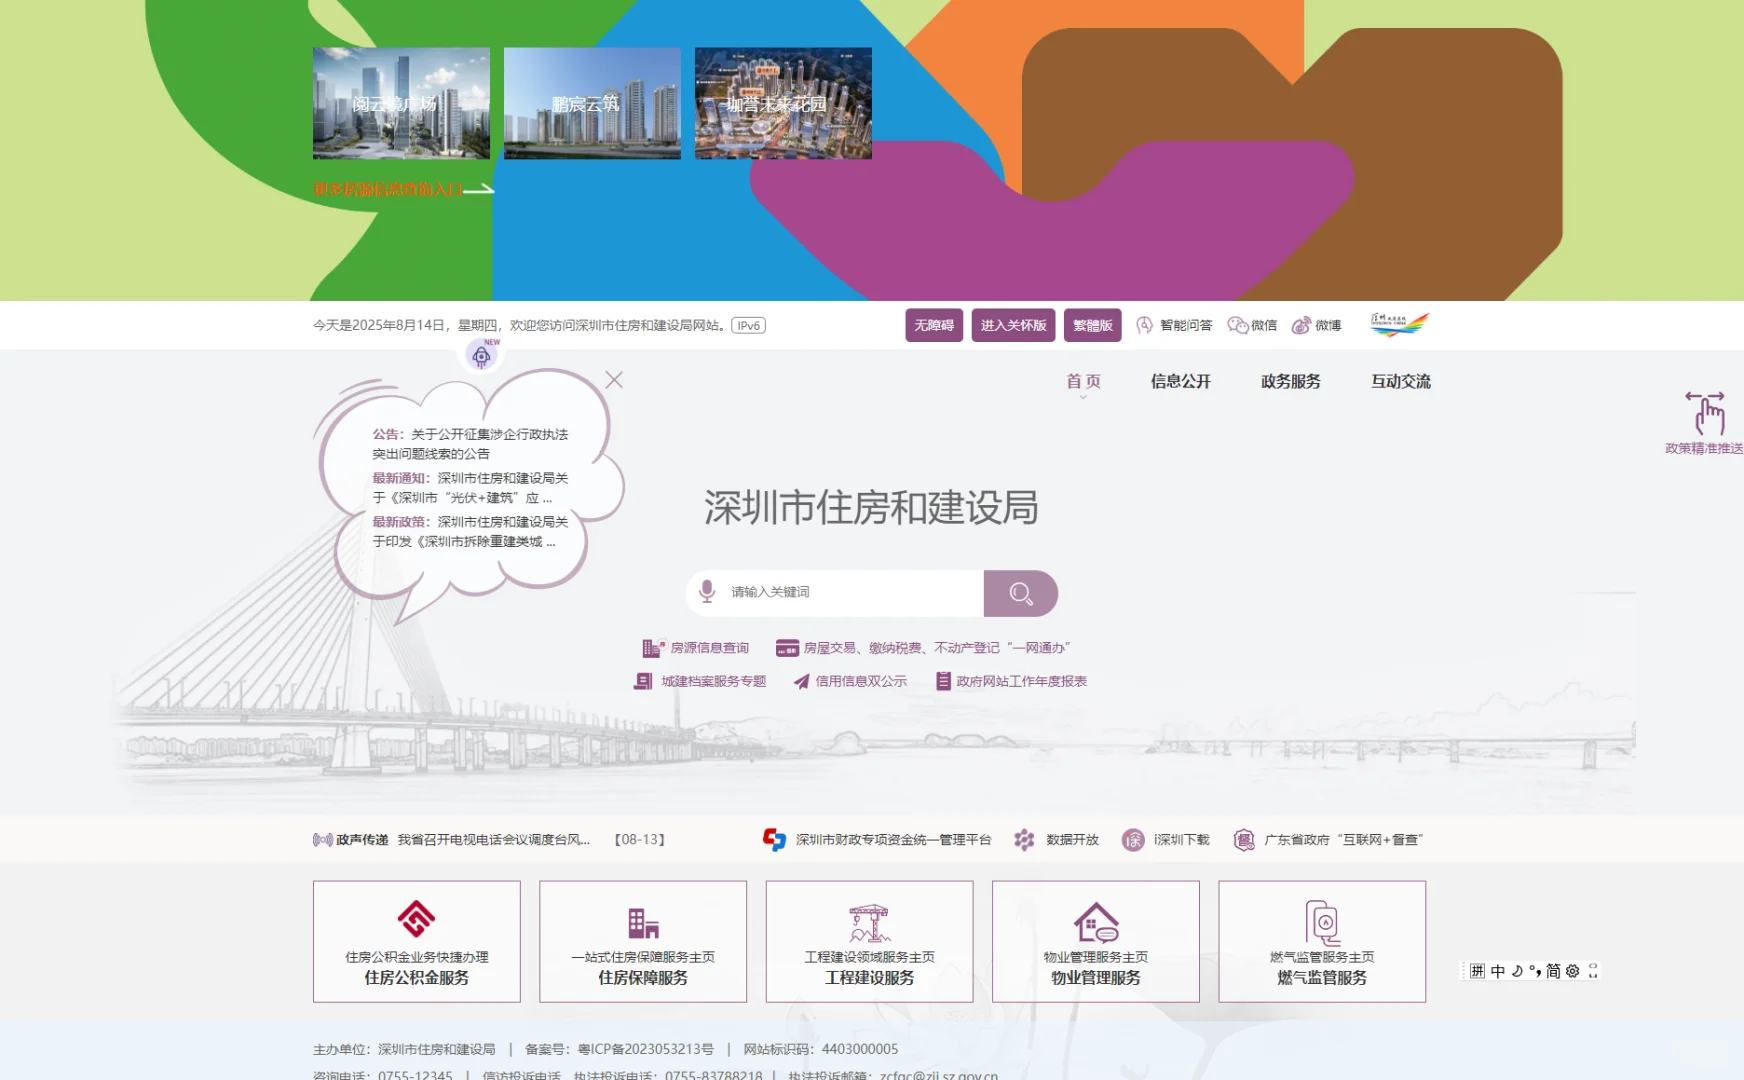This screenshot has width=1744, height=1080.
Task: Click the 物业管理服务 house icon
Action: click(x=1096, y=922)
